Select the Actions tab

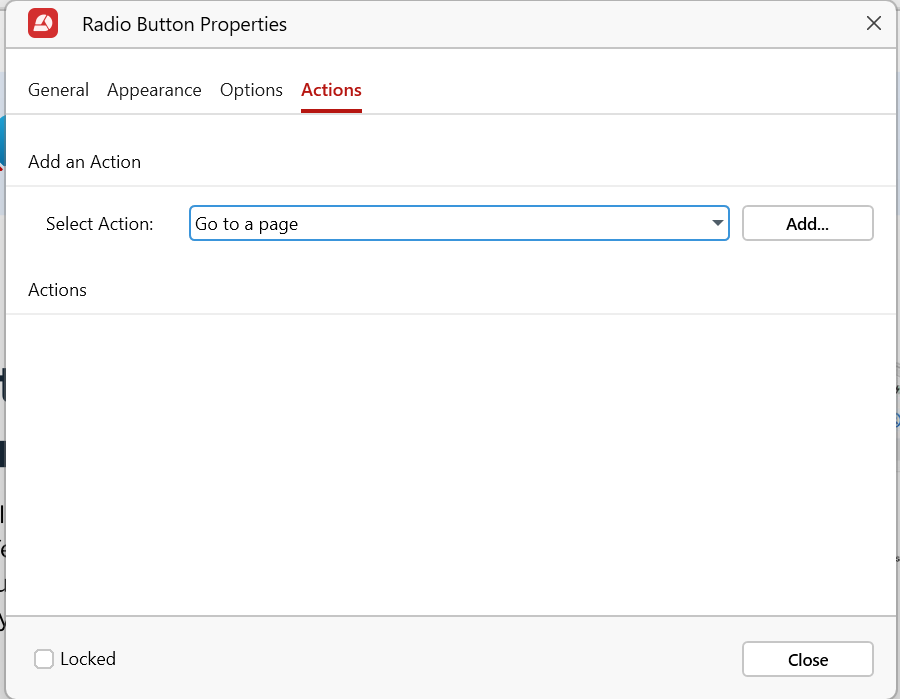(331, 90)
